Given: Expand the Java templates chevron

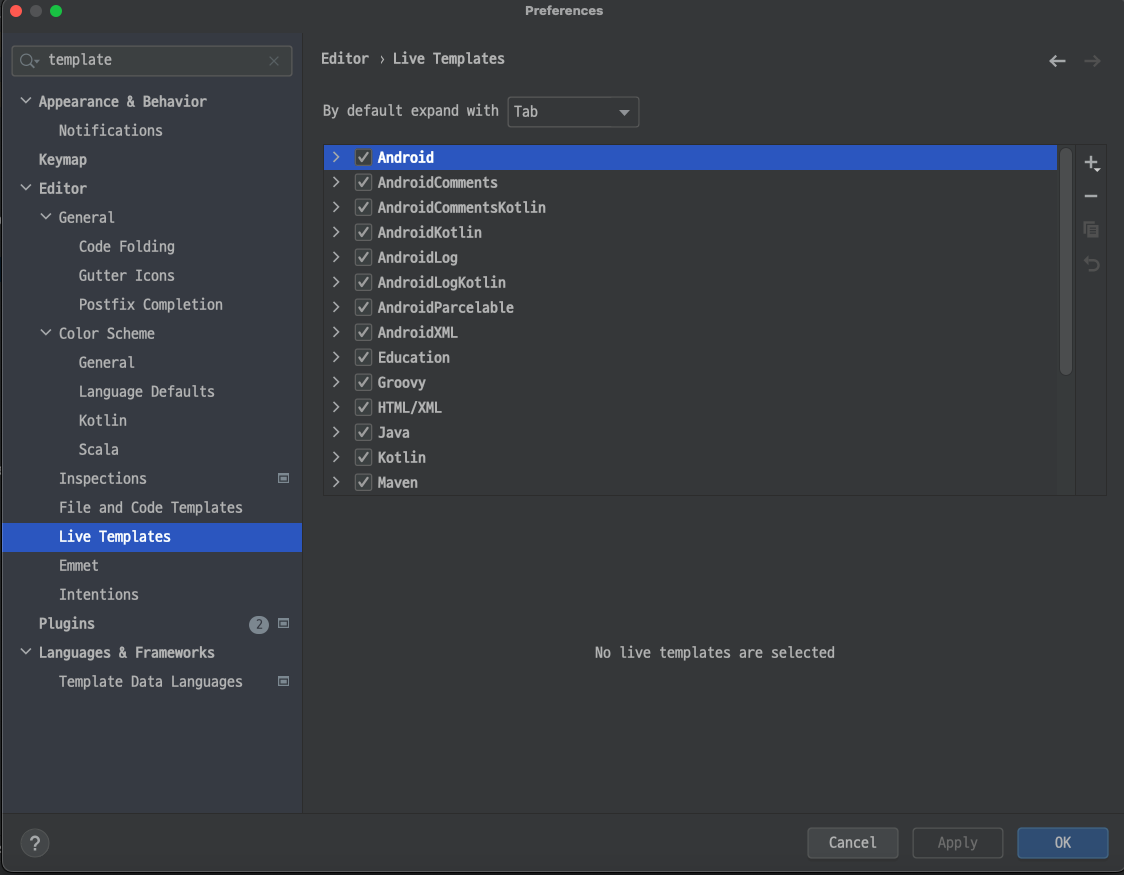Looking at the screenshot, I should pos(335,432).
